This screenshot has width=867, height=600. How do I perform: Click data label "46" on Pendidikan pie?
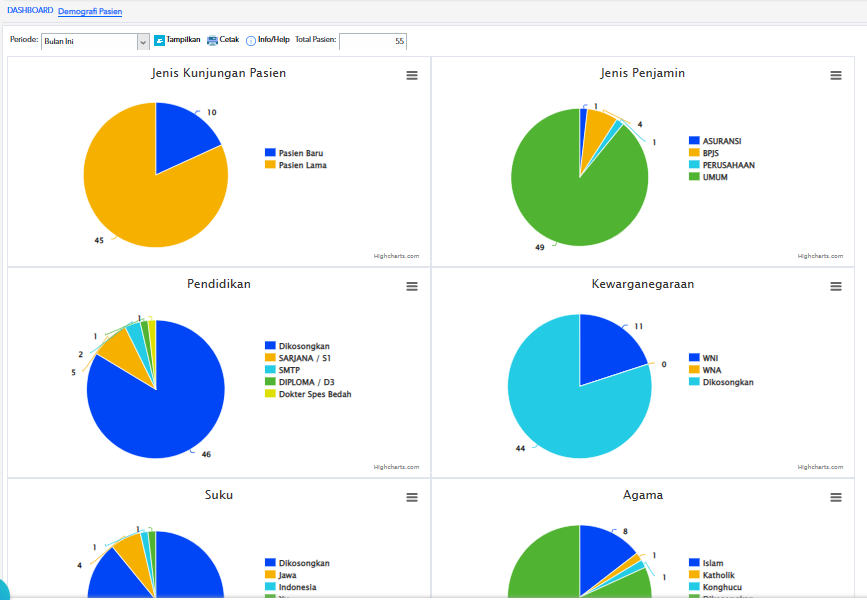point(206,455)
